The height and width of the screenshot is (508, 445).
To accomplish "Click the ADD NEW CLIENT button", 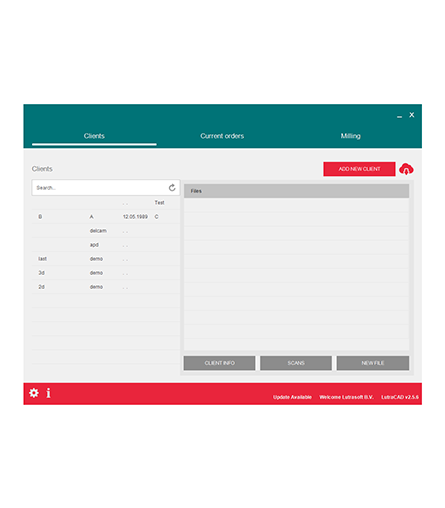I will 359,169.
